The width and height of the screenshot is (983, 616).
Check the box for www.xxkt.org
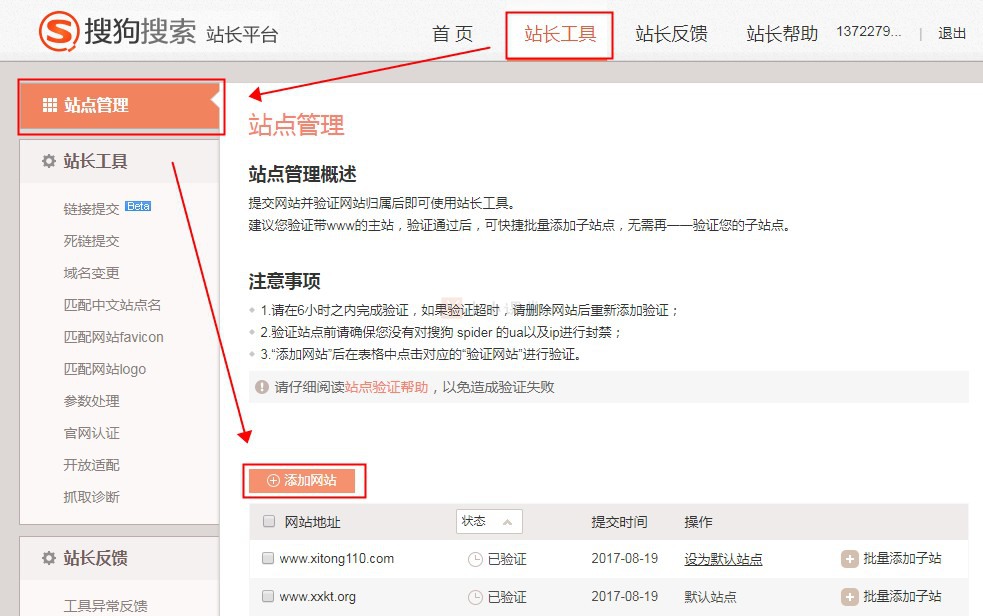[268, 596]
